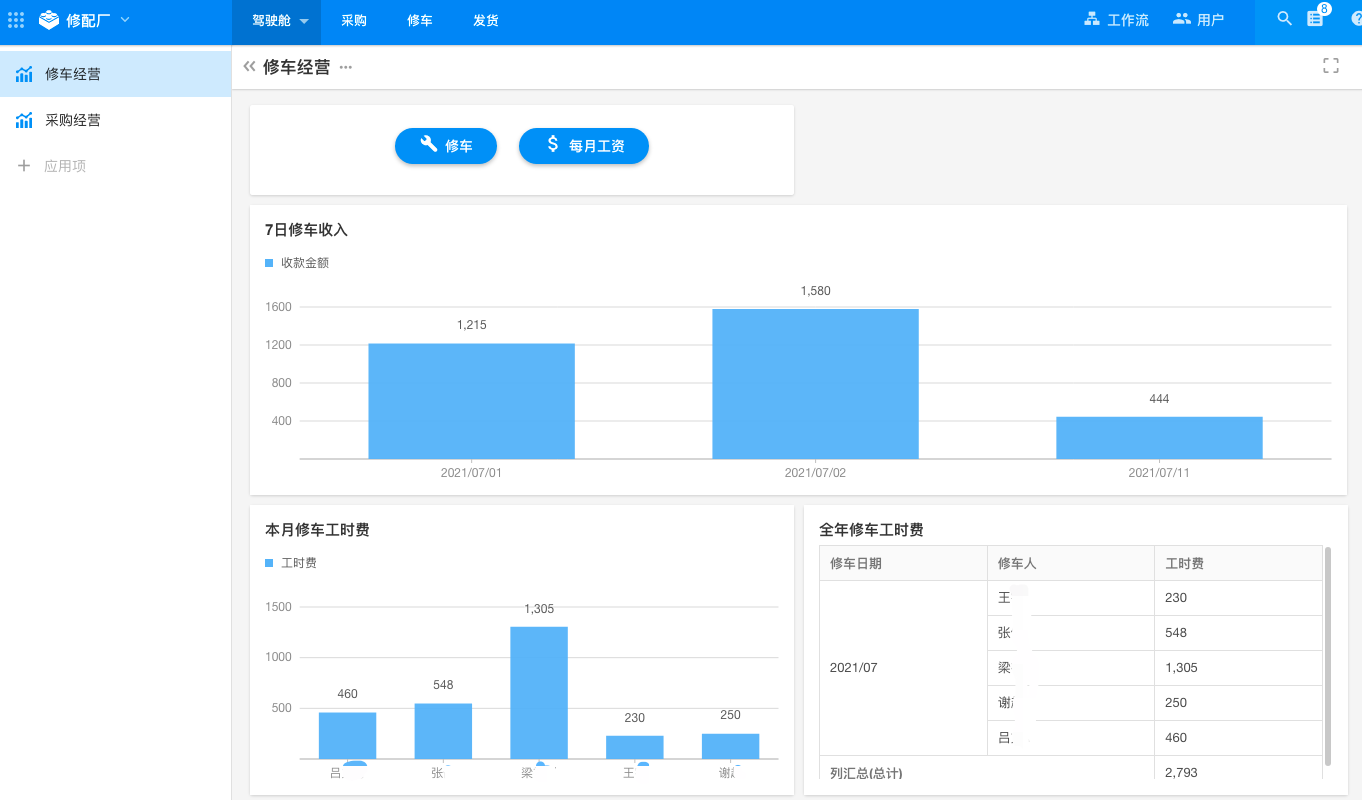Click the 全年修车工时费 table scrollbar
1362x800 pixels.
point(1327,655)
